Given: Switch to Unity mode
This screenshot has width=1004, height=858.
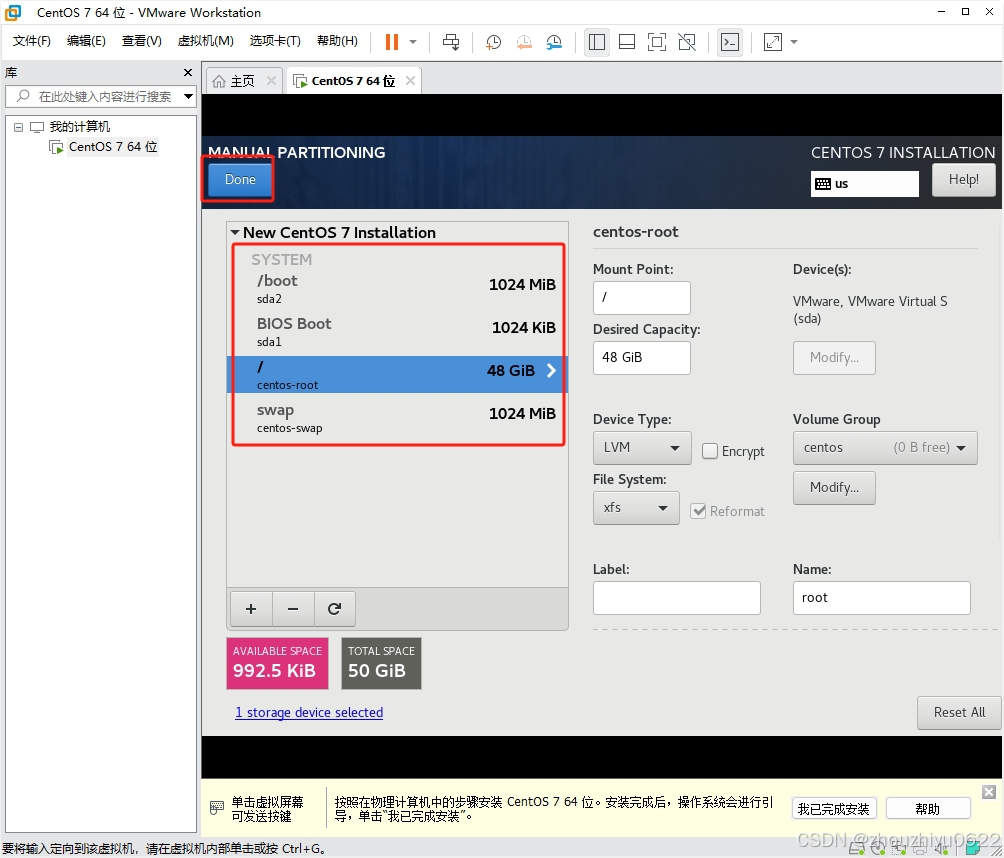Looking at the screenshot, I should click(x=687, y=42).
